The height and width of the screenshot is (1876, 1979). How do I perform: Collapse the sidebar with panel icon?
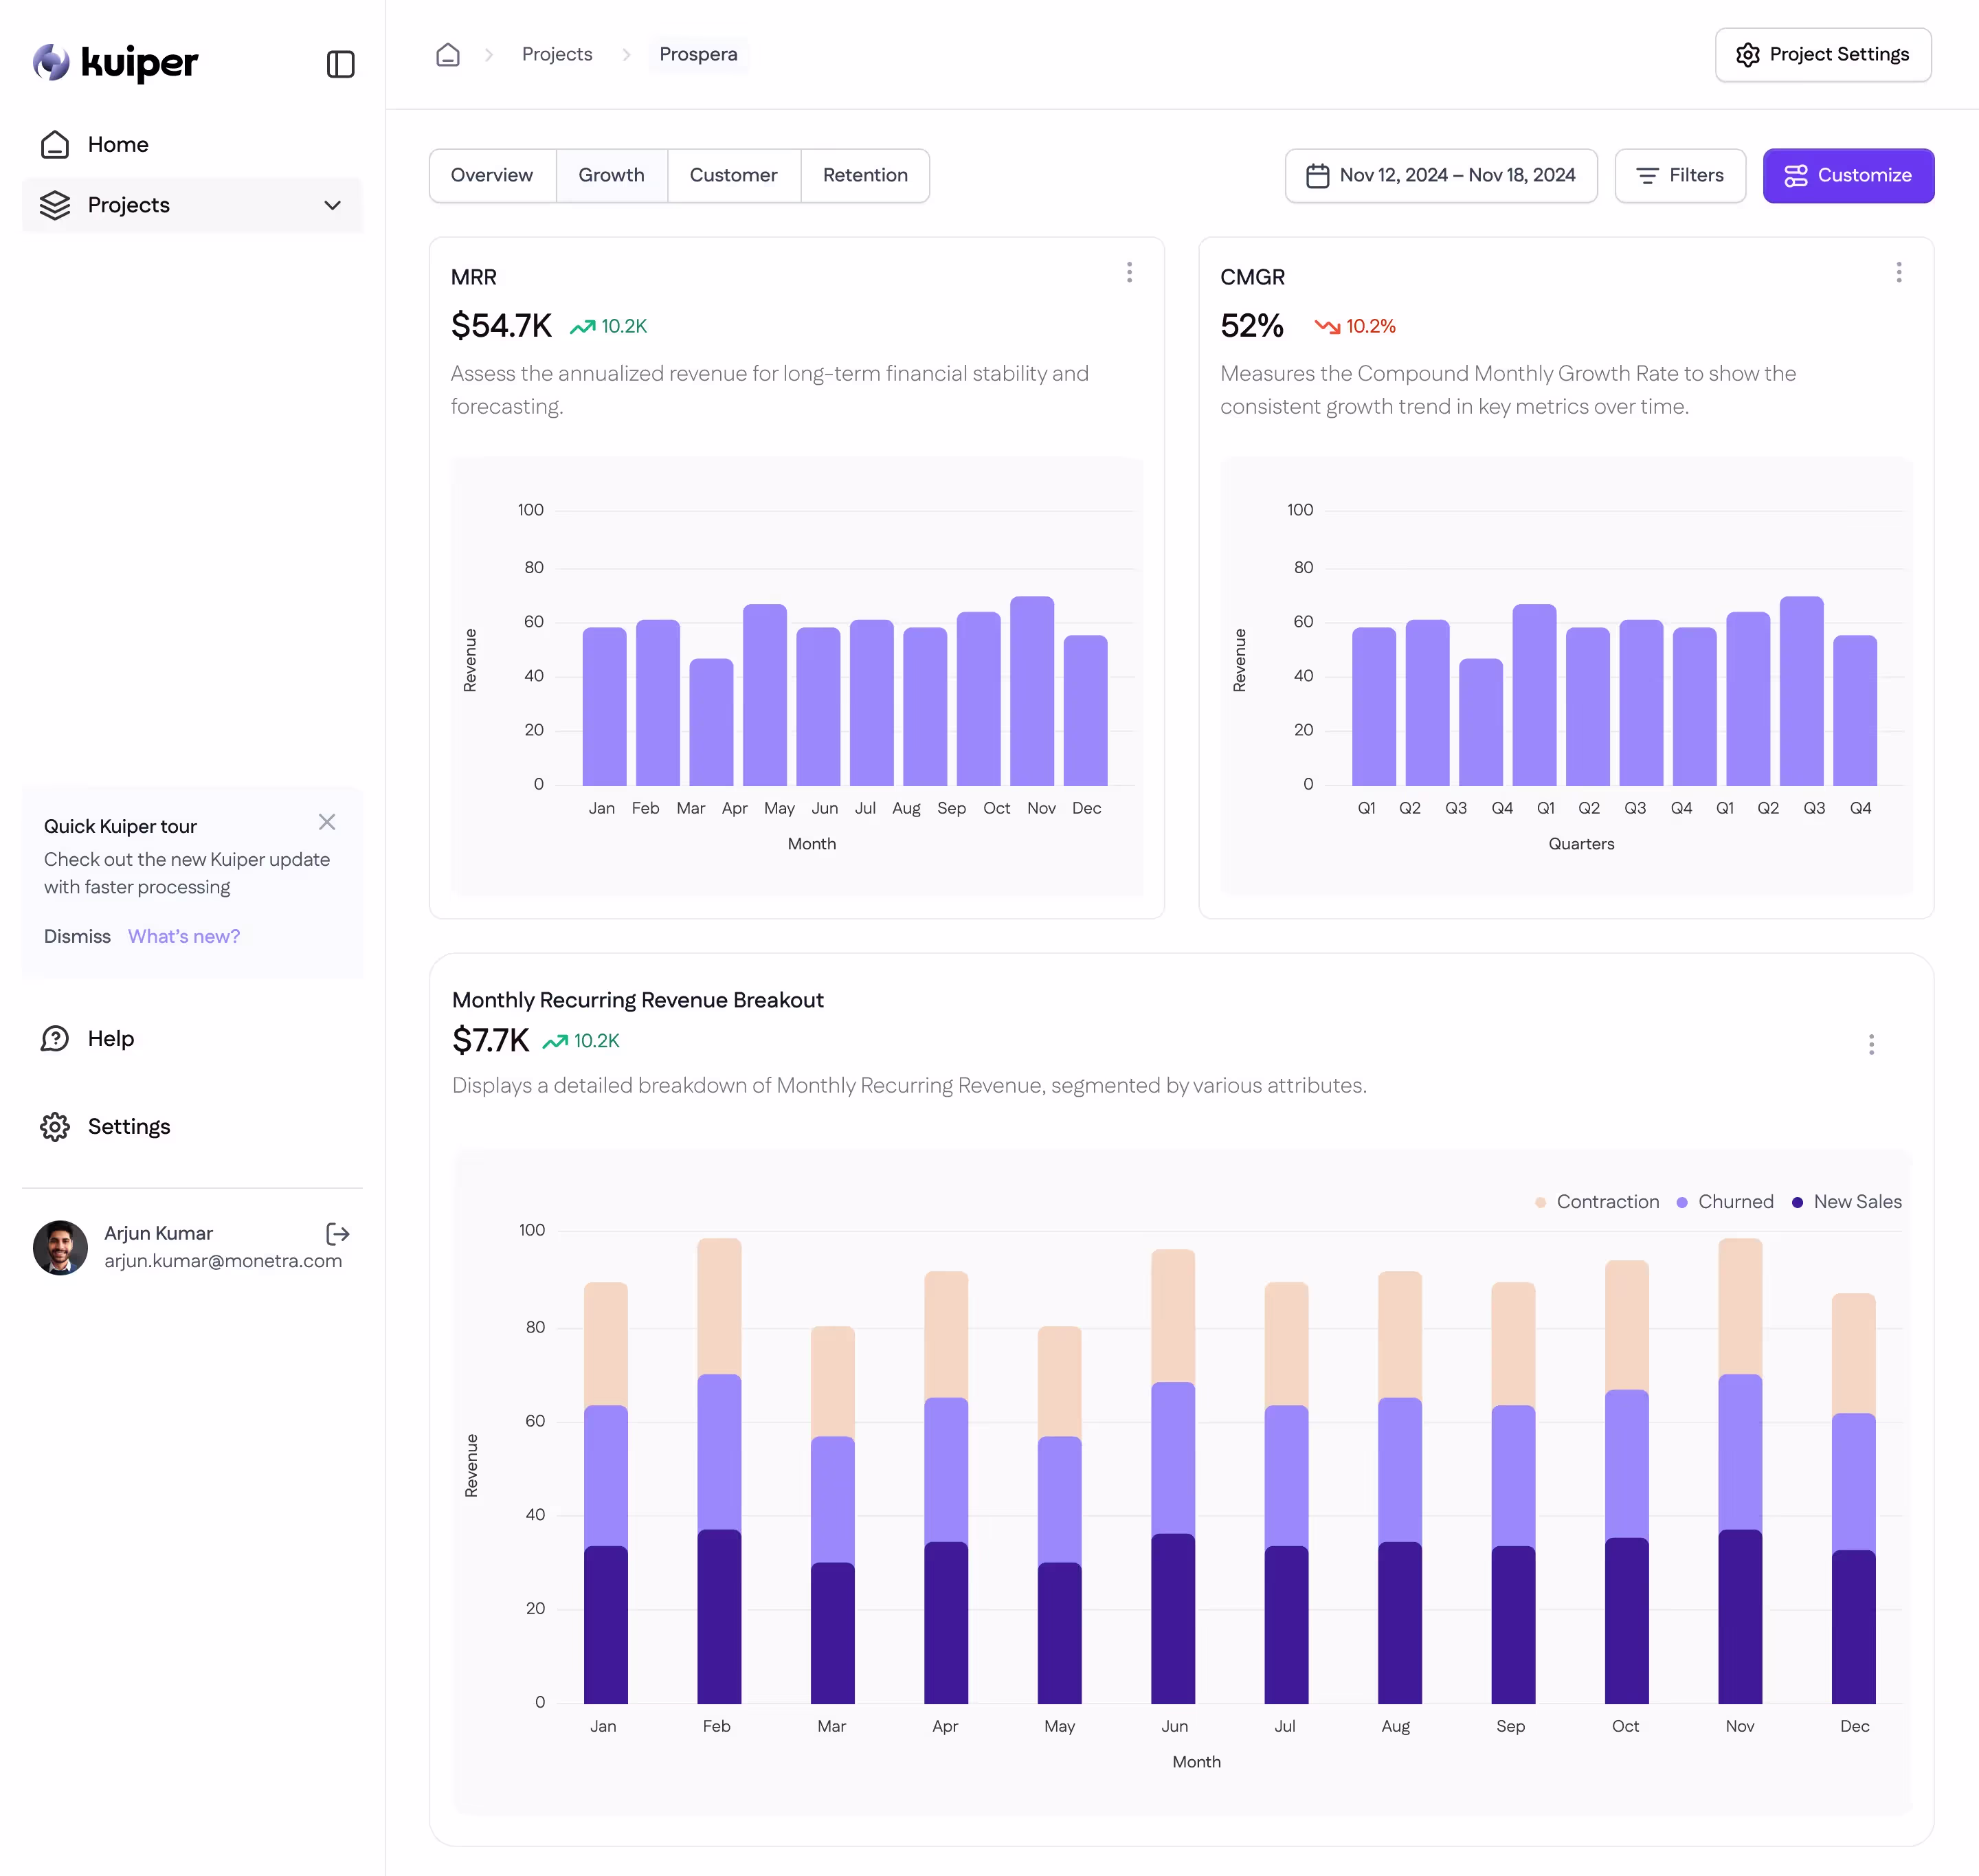pyautogui.click(x=340, y=64)
